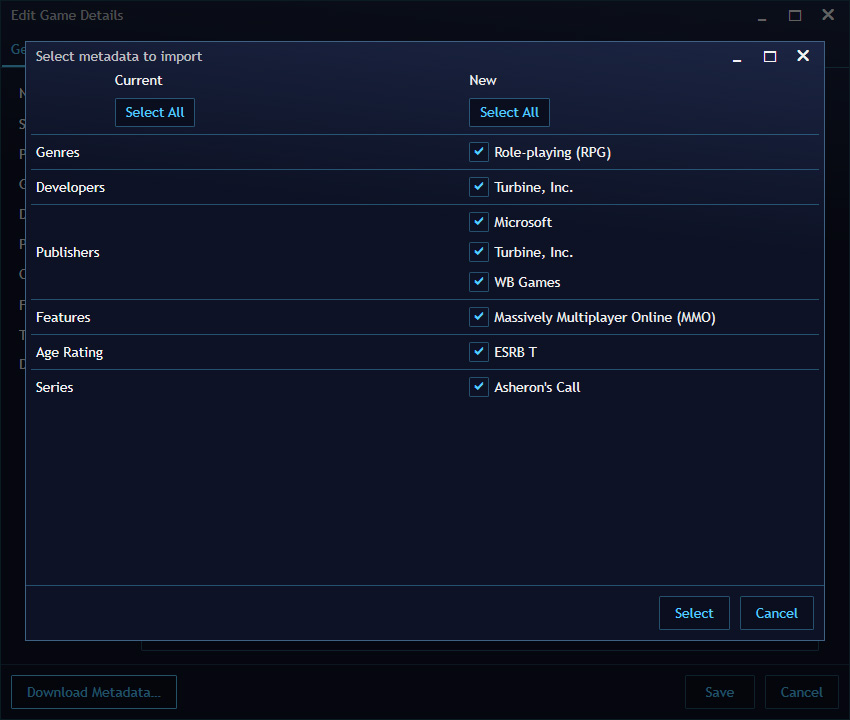The image size is (850, 720).
Task: Uncheck the Role-playing (RPG) genre
Action: (x=478, y=152)
